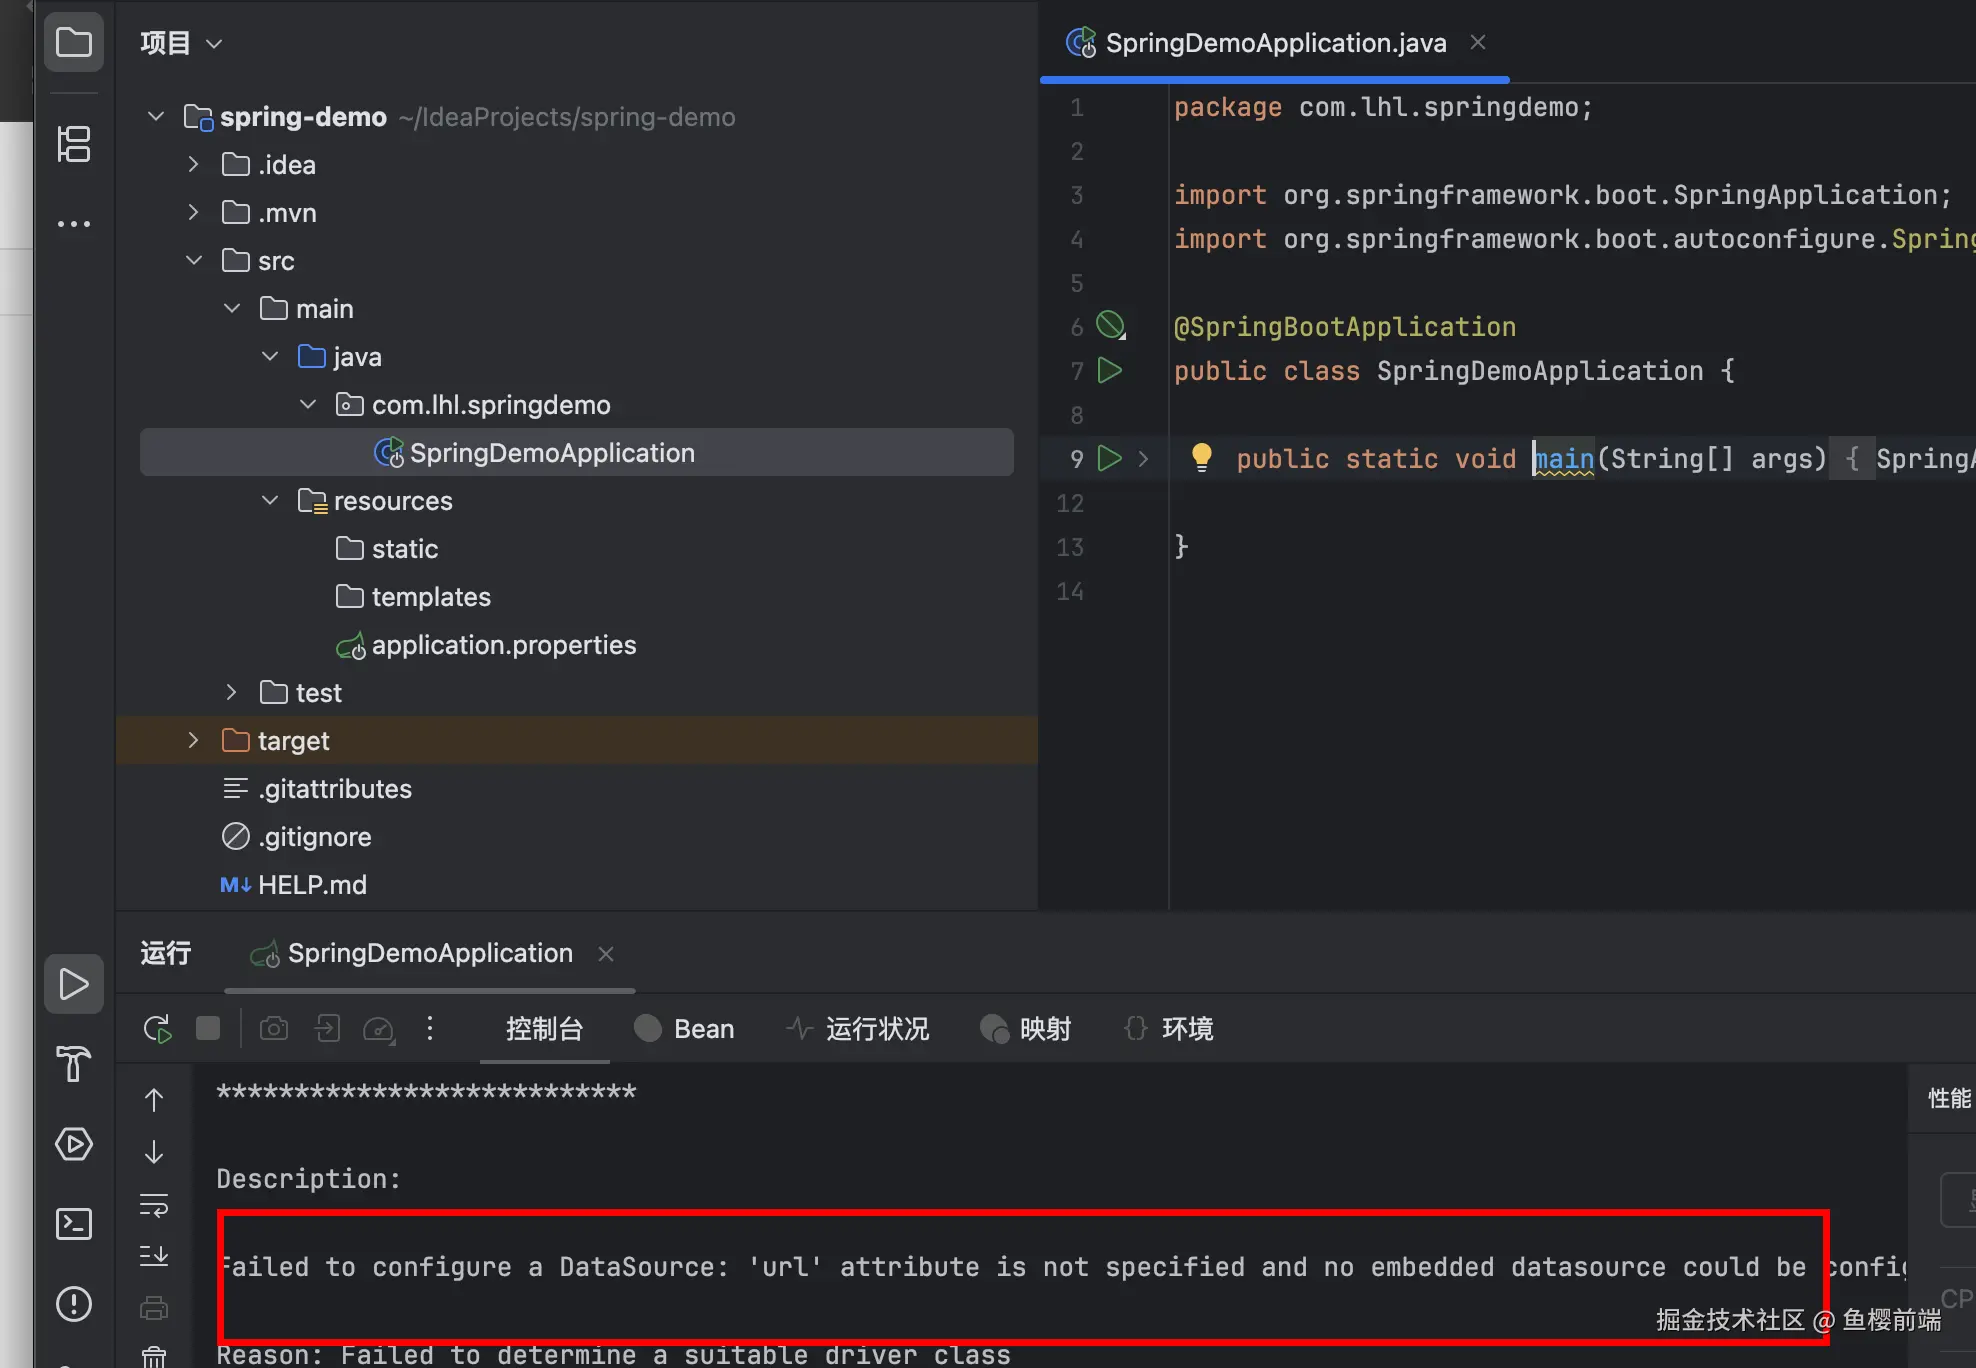Viewport: 1976px width, 1368px height.
Task: Toggle soft-wrap in console output
Action: coord(154,1205)
